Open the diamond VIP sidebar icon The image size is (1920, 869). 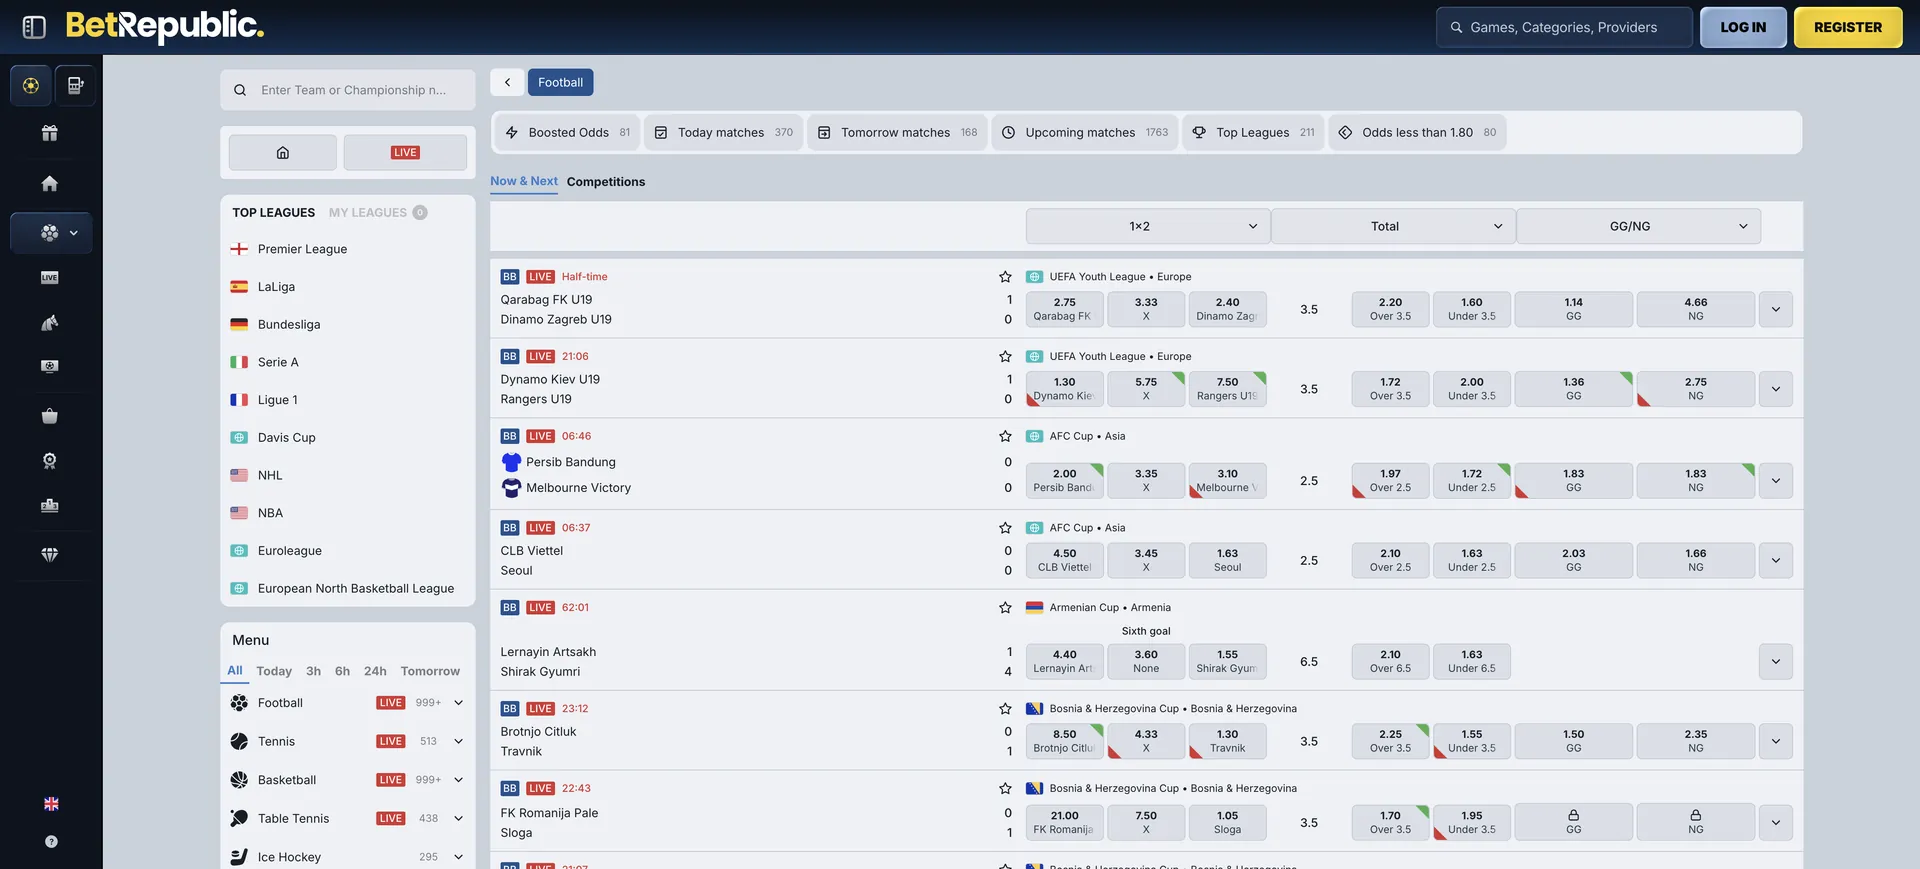[x=50, y=554]
